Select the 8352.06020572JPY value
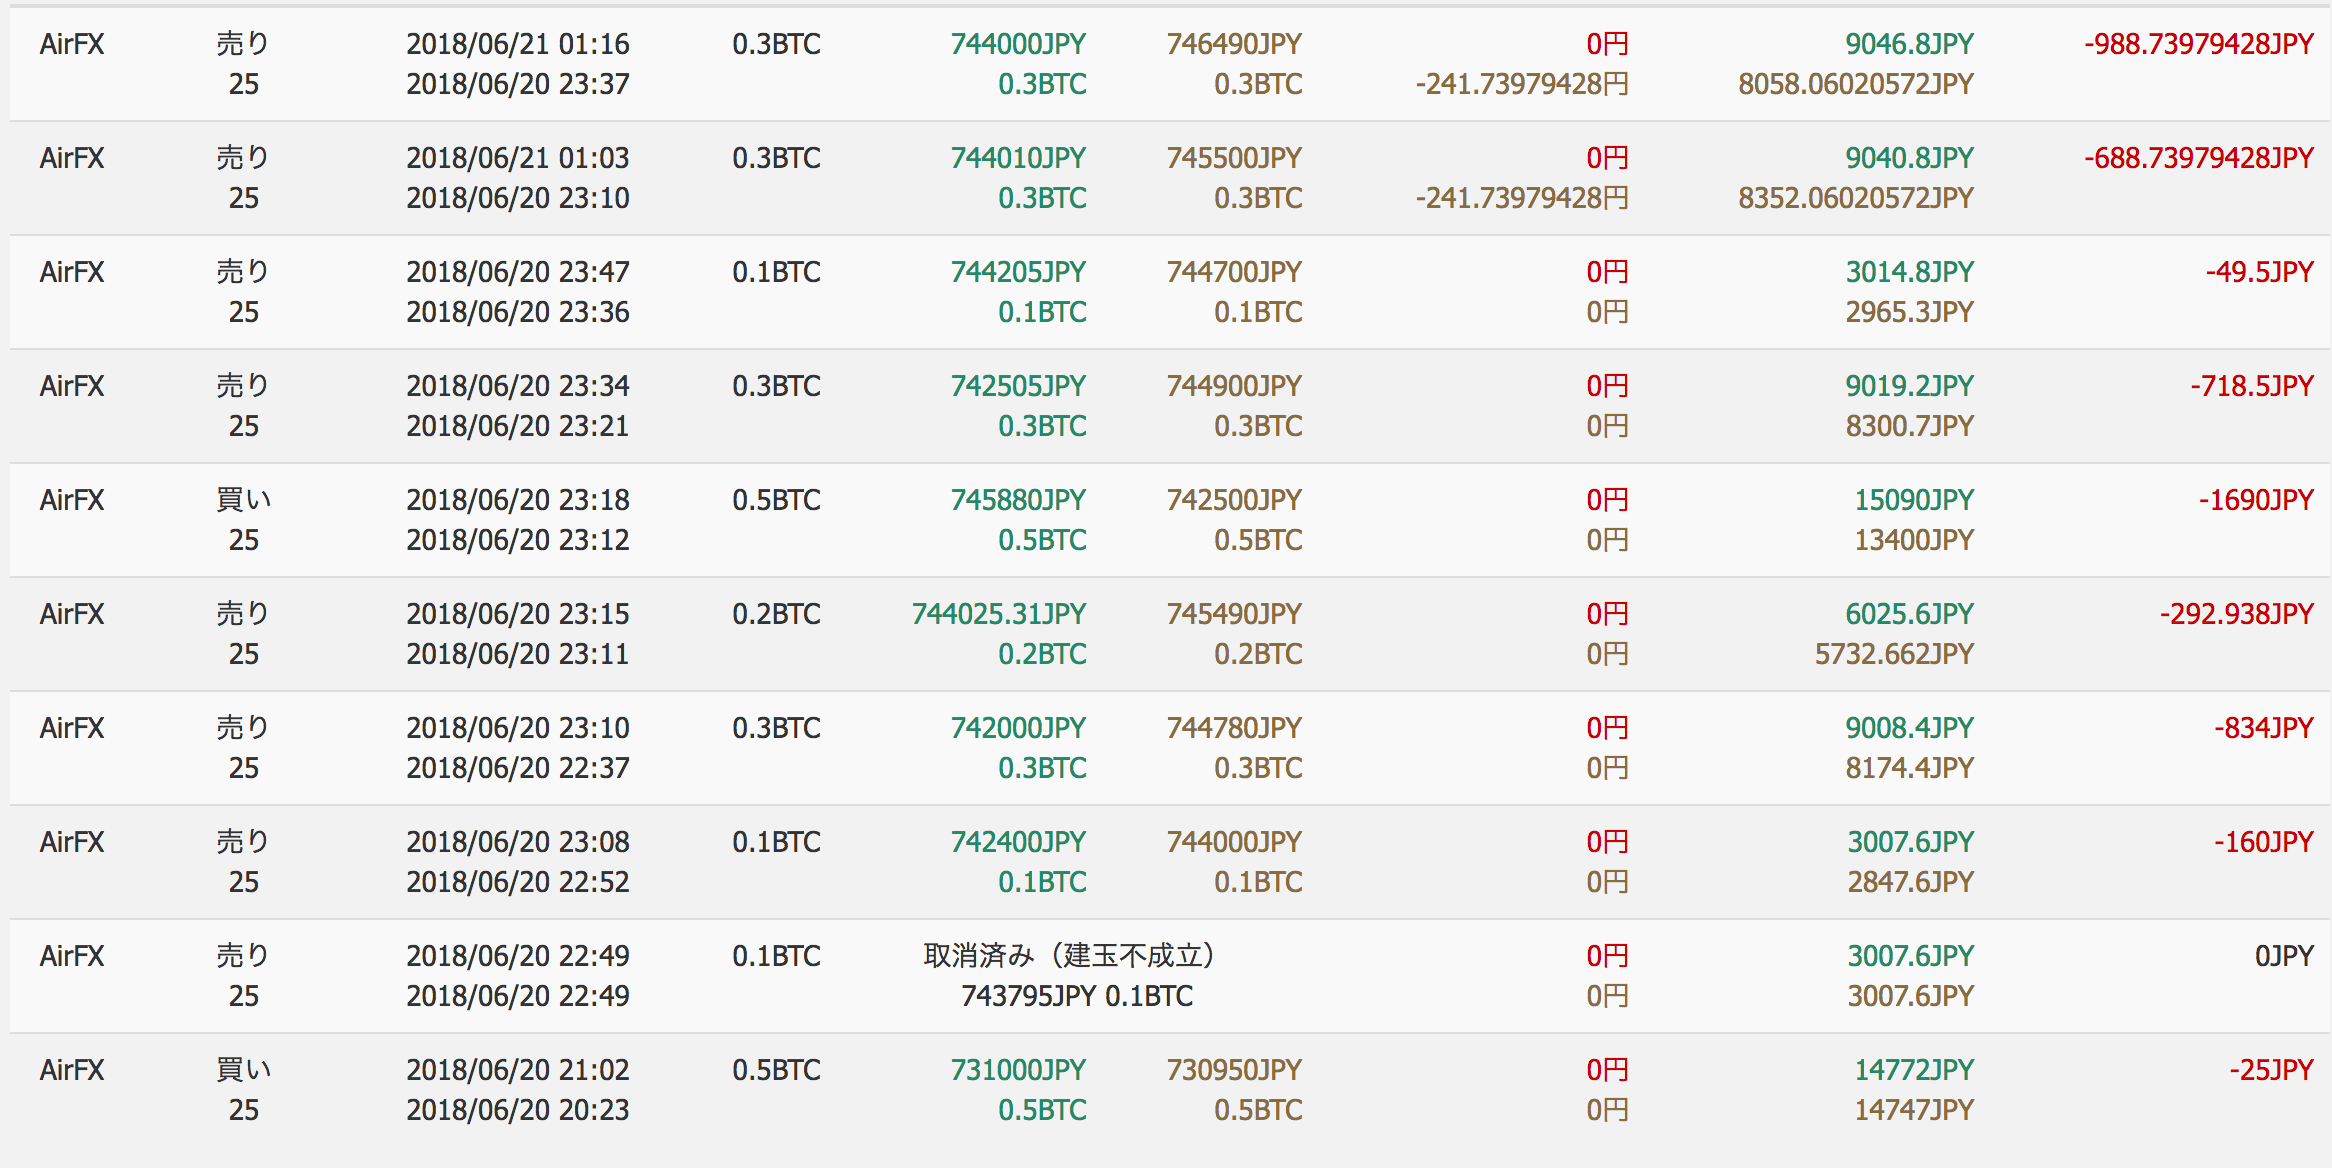The height and width of the screenshot is (1168, 2332). click(x=1856, y=198)
